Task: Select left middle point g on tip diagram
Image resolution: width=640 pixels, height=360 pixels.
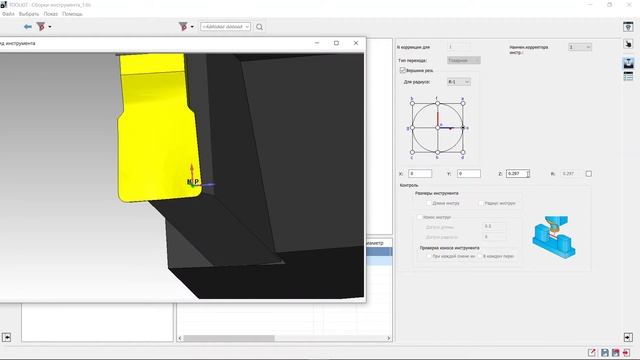Action: point(412,128)
